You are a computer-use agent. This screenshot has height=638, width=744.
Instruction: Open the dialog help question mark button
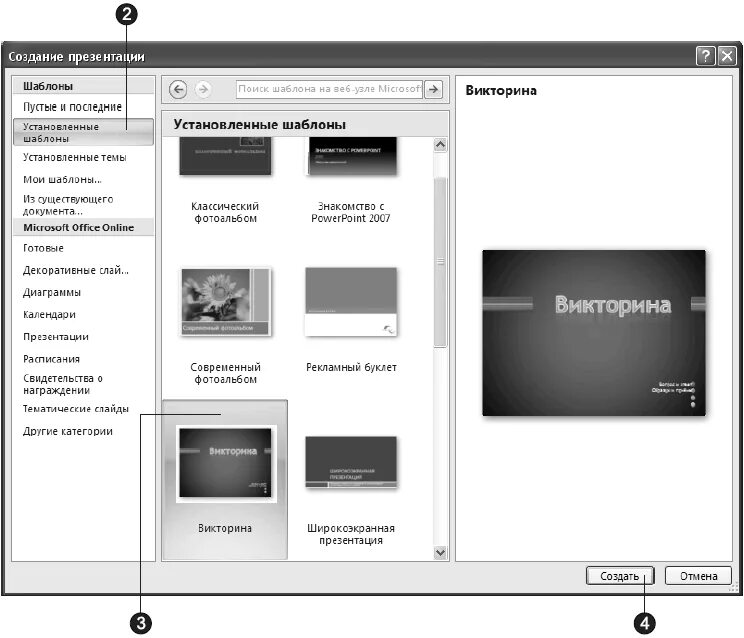tap(706, 56)
